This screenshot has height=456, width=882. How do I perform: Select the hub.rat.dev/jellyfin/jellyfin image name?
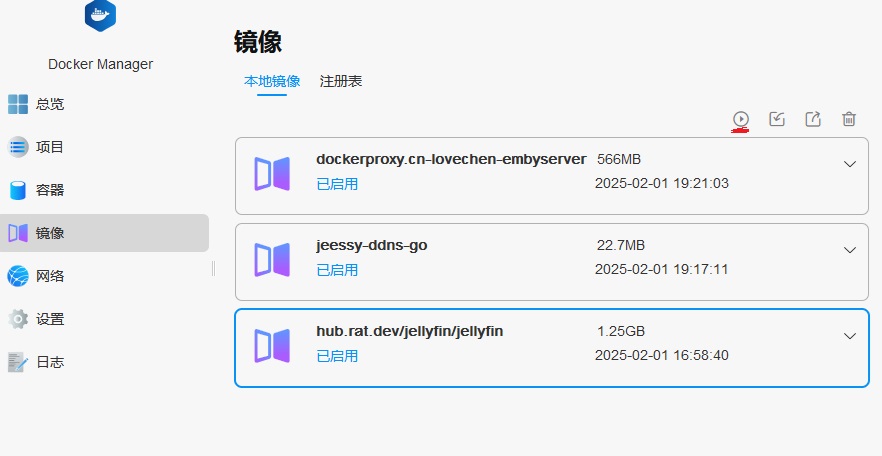pyautogui.click(x=410, y=331)
